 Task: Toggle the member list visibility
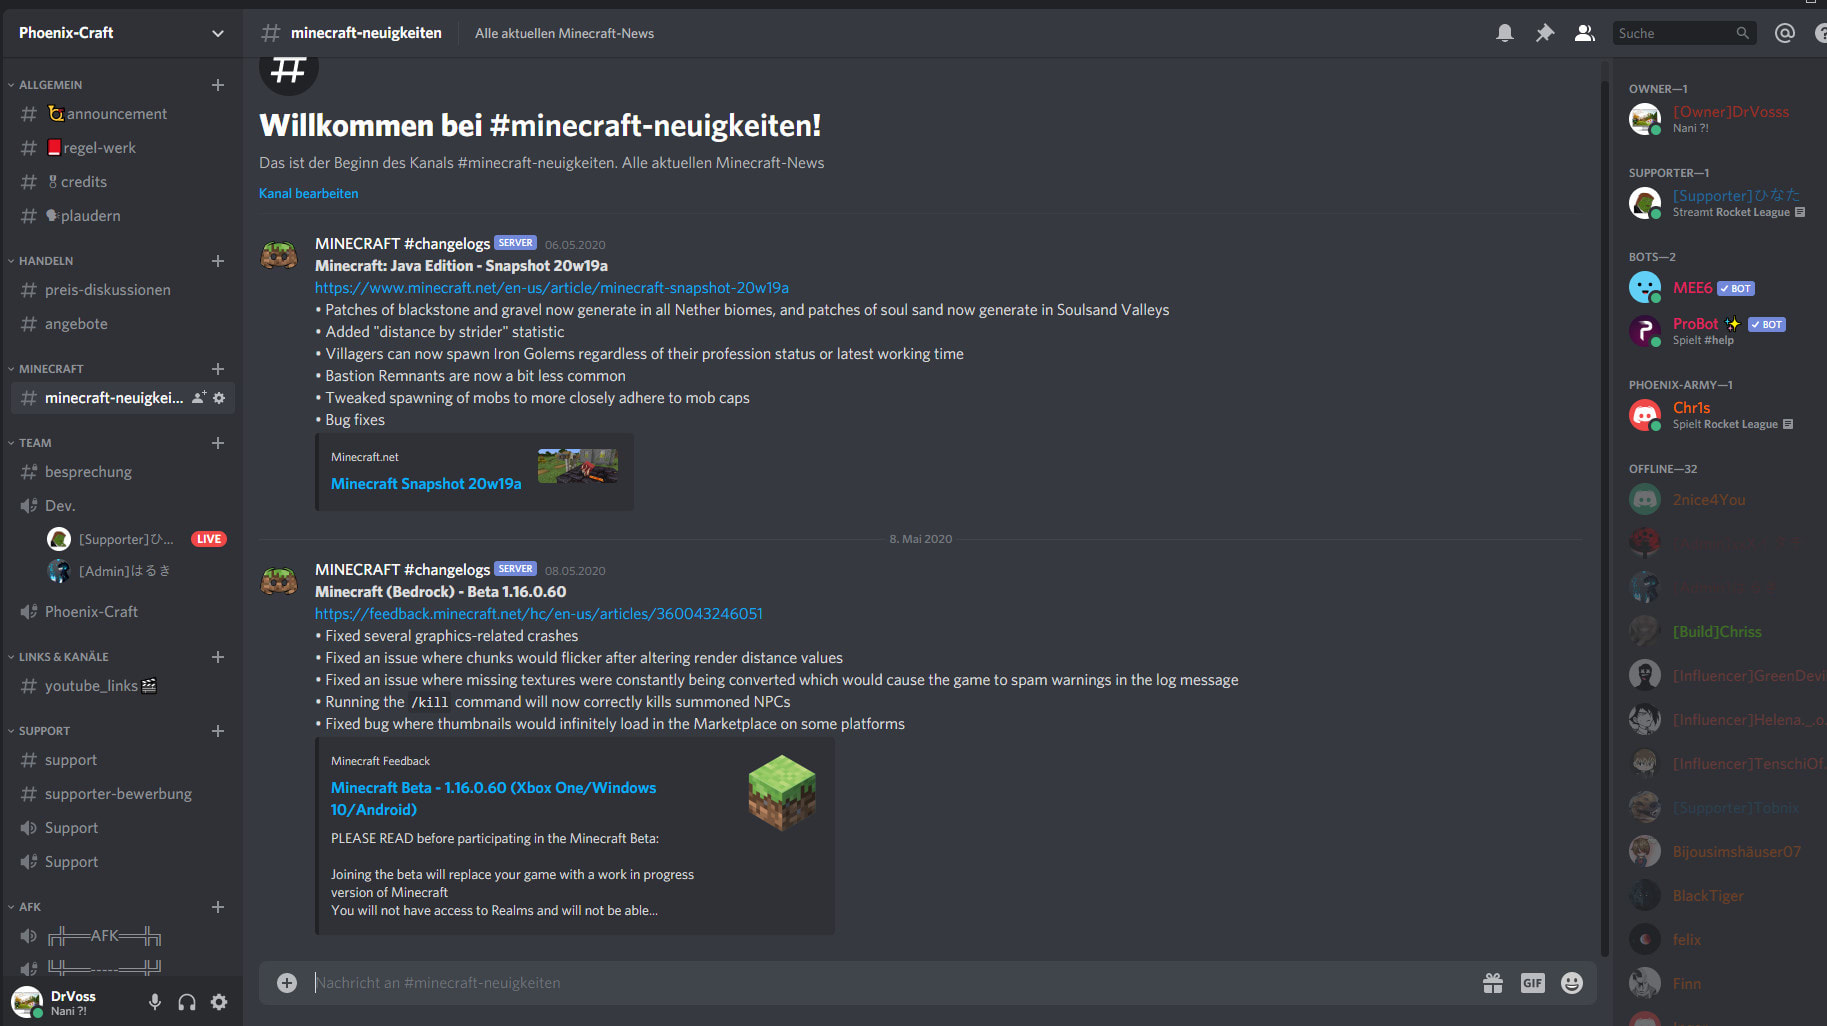point(1584,33)
